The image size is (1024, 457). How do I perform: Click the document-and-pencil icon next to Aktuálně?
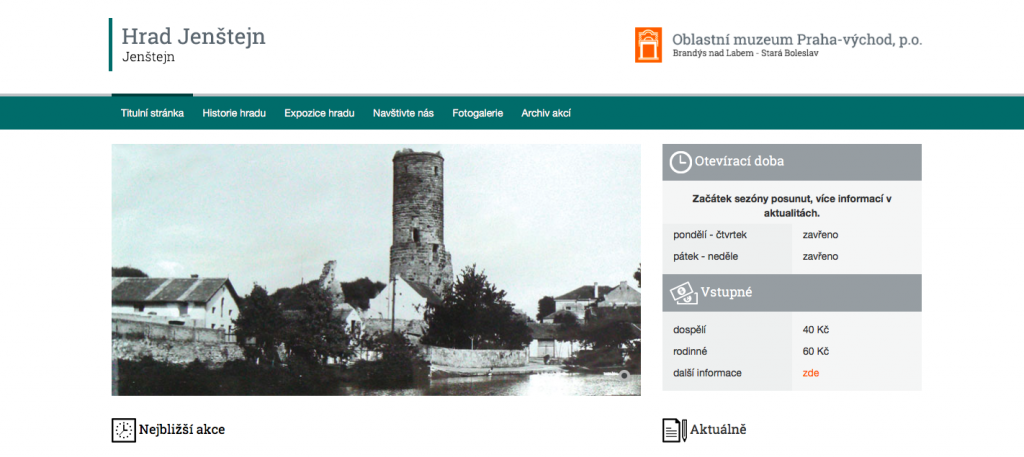point(675,430)
